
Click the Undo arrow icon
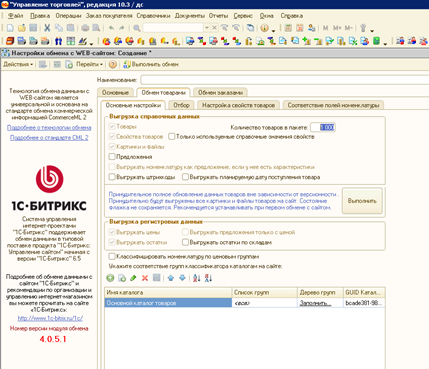click(111, 28)
